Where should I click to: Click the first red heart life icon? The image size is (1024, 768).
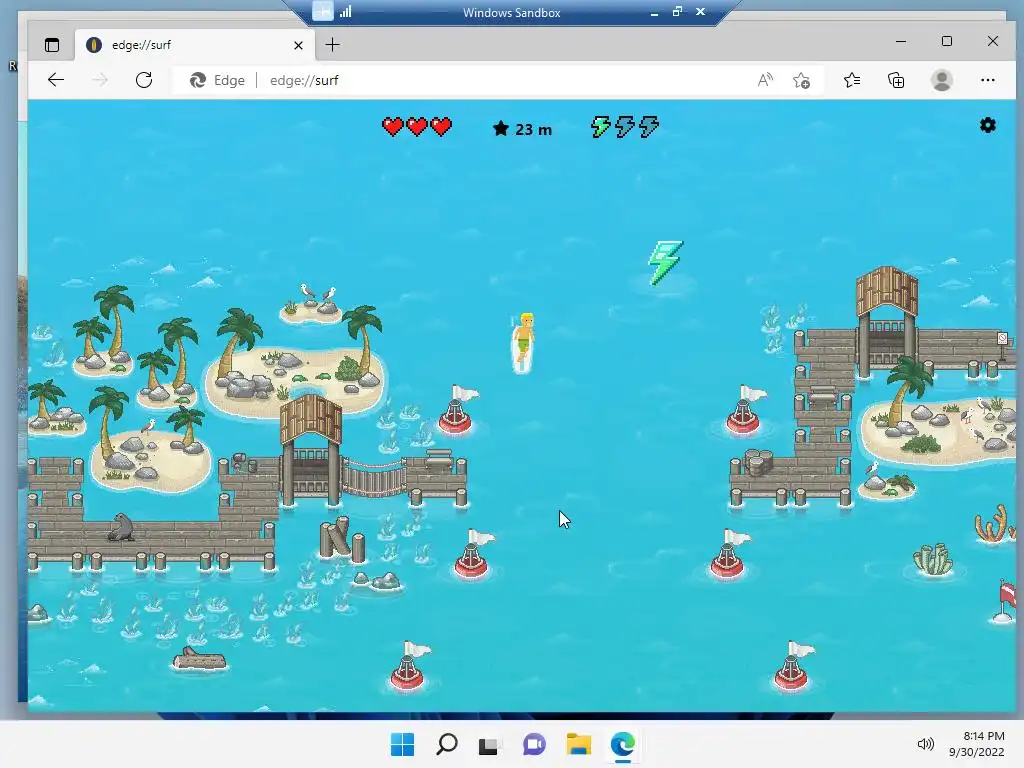(392, 126)
